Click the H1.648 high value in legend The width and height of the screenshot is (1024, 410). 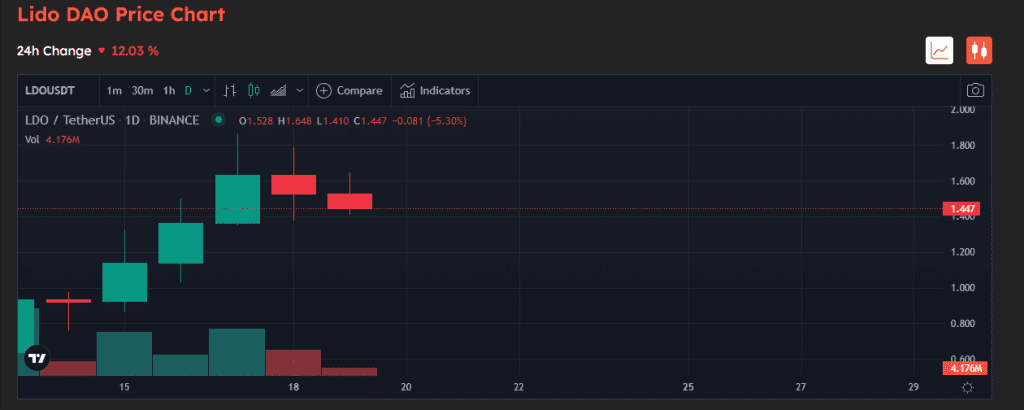(295, 121)
